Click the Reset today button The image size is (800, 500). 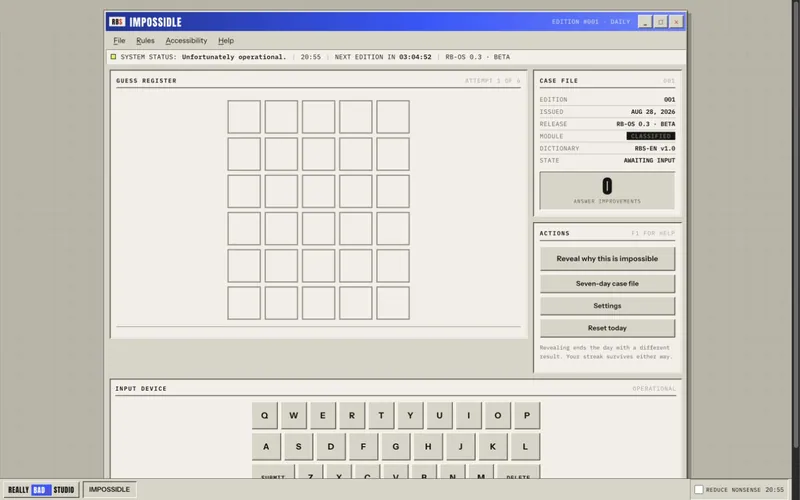607,328
